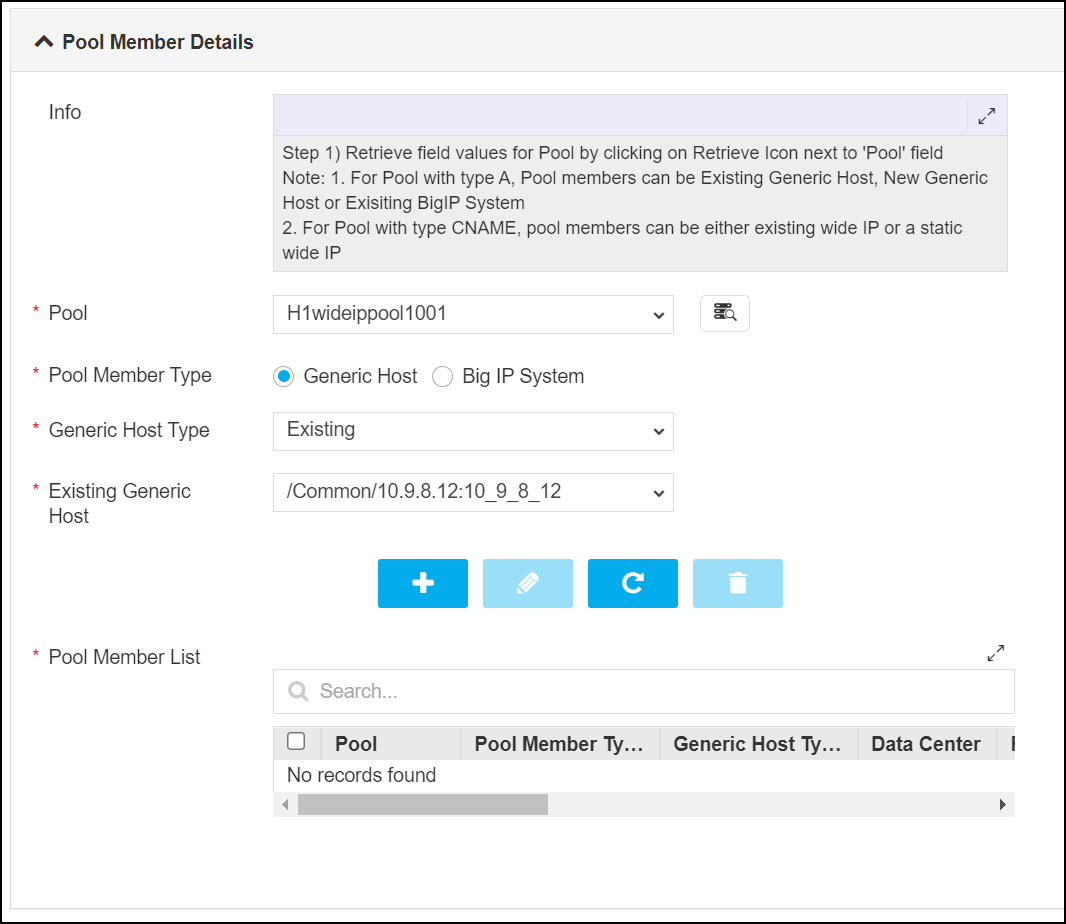Click the Step 1 instruction text
Image resolution: width=1066 pixels, height=924 pixels.
(613, 153)
